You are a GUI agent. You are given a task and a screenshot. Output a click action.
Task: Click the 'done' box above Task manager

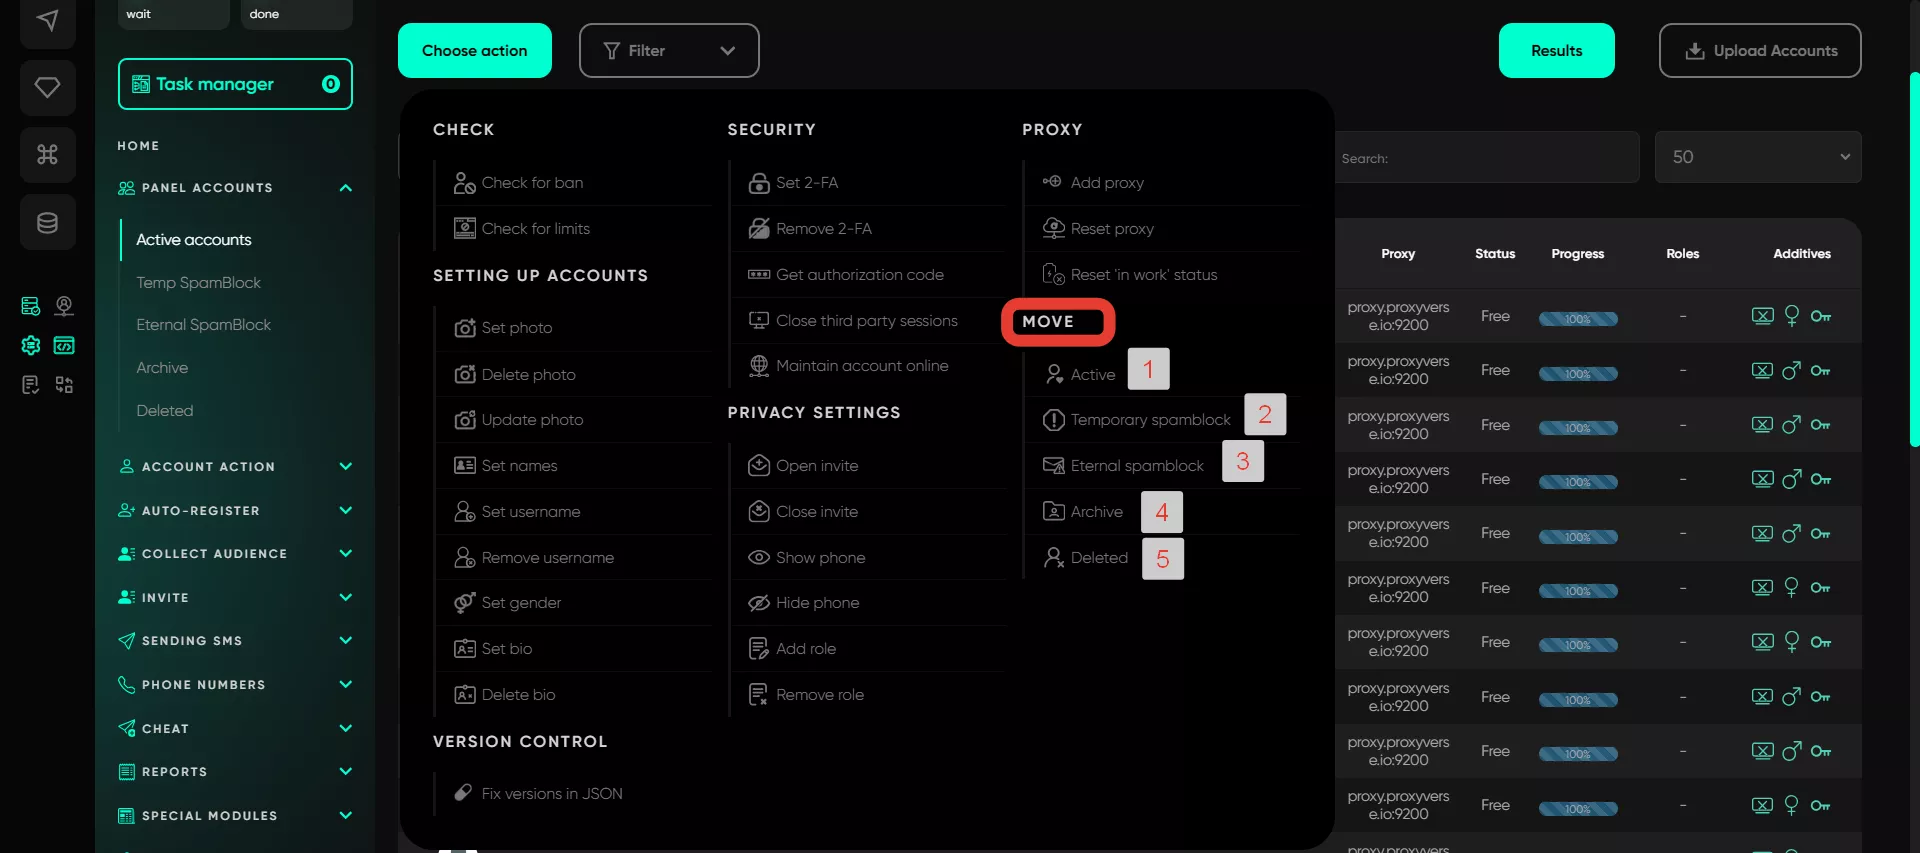point(297,14)
